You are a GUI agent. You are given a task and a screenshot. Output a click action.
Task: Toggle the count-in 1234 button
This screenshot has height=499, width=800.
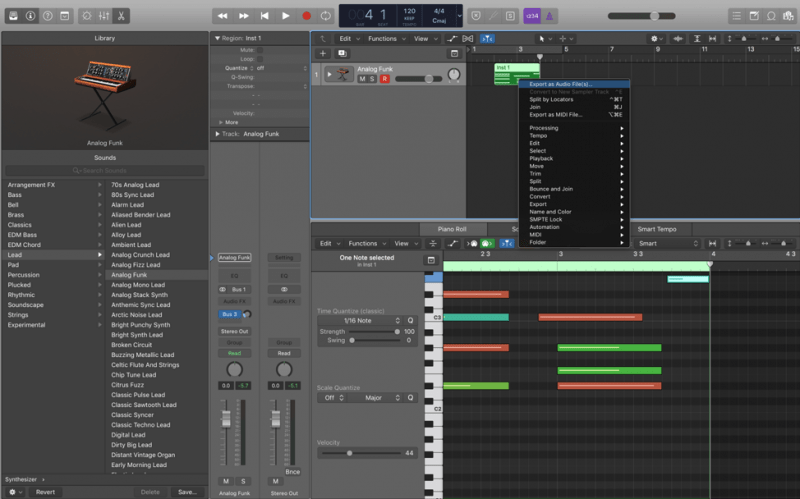point(532,16)
